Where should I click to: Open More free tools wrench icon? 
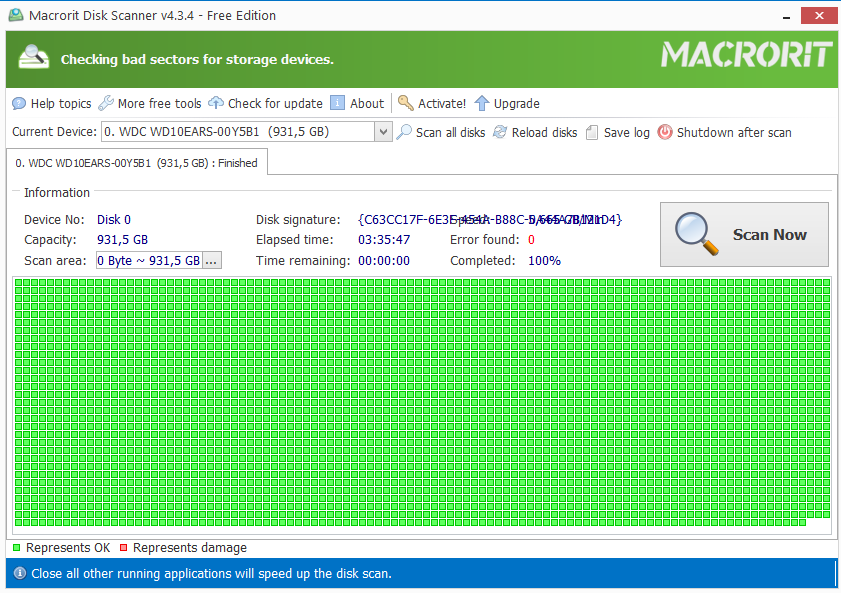pos(106,103)
